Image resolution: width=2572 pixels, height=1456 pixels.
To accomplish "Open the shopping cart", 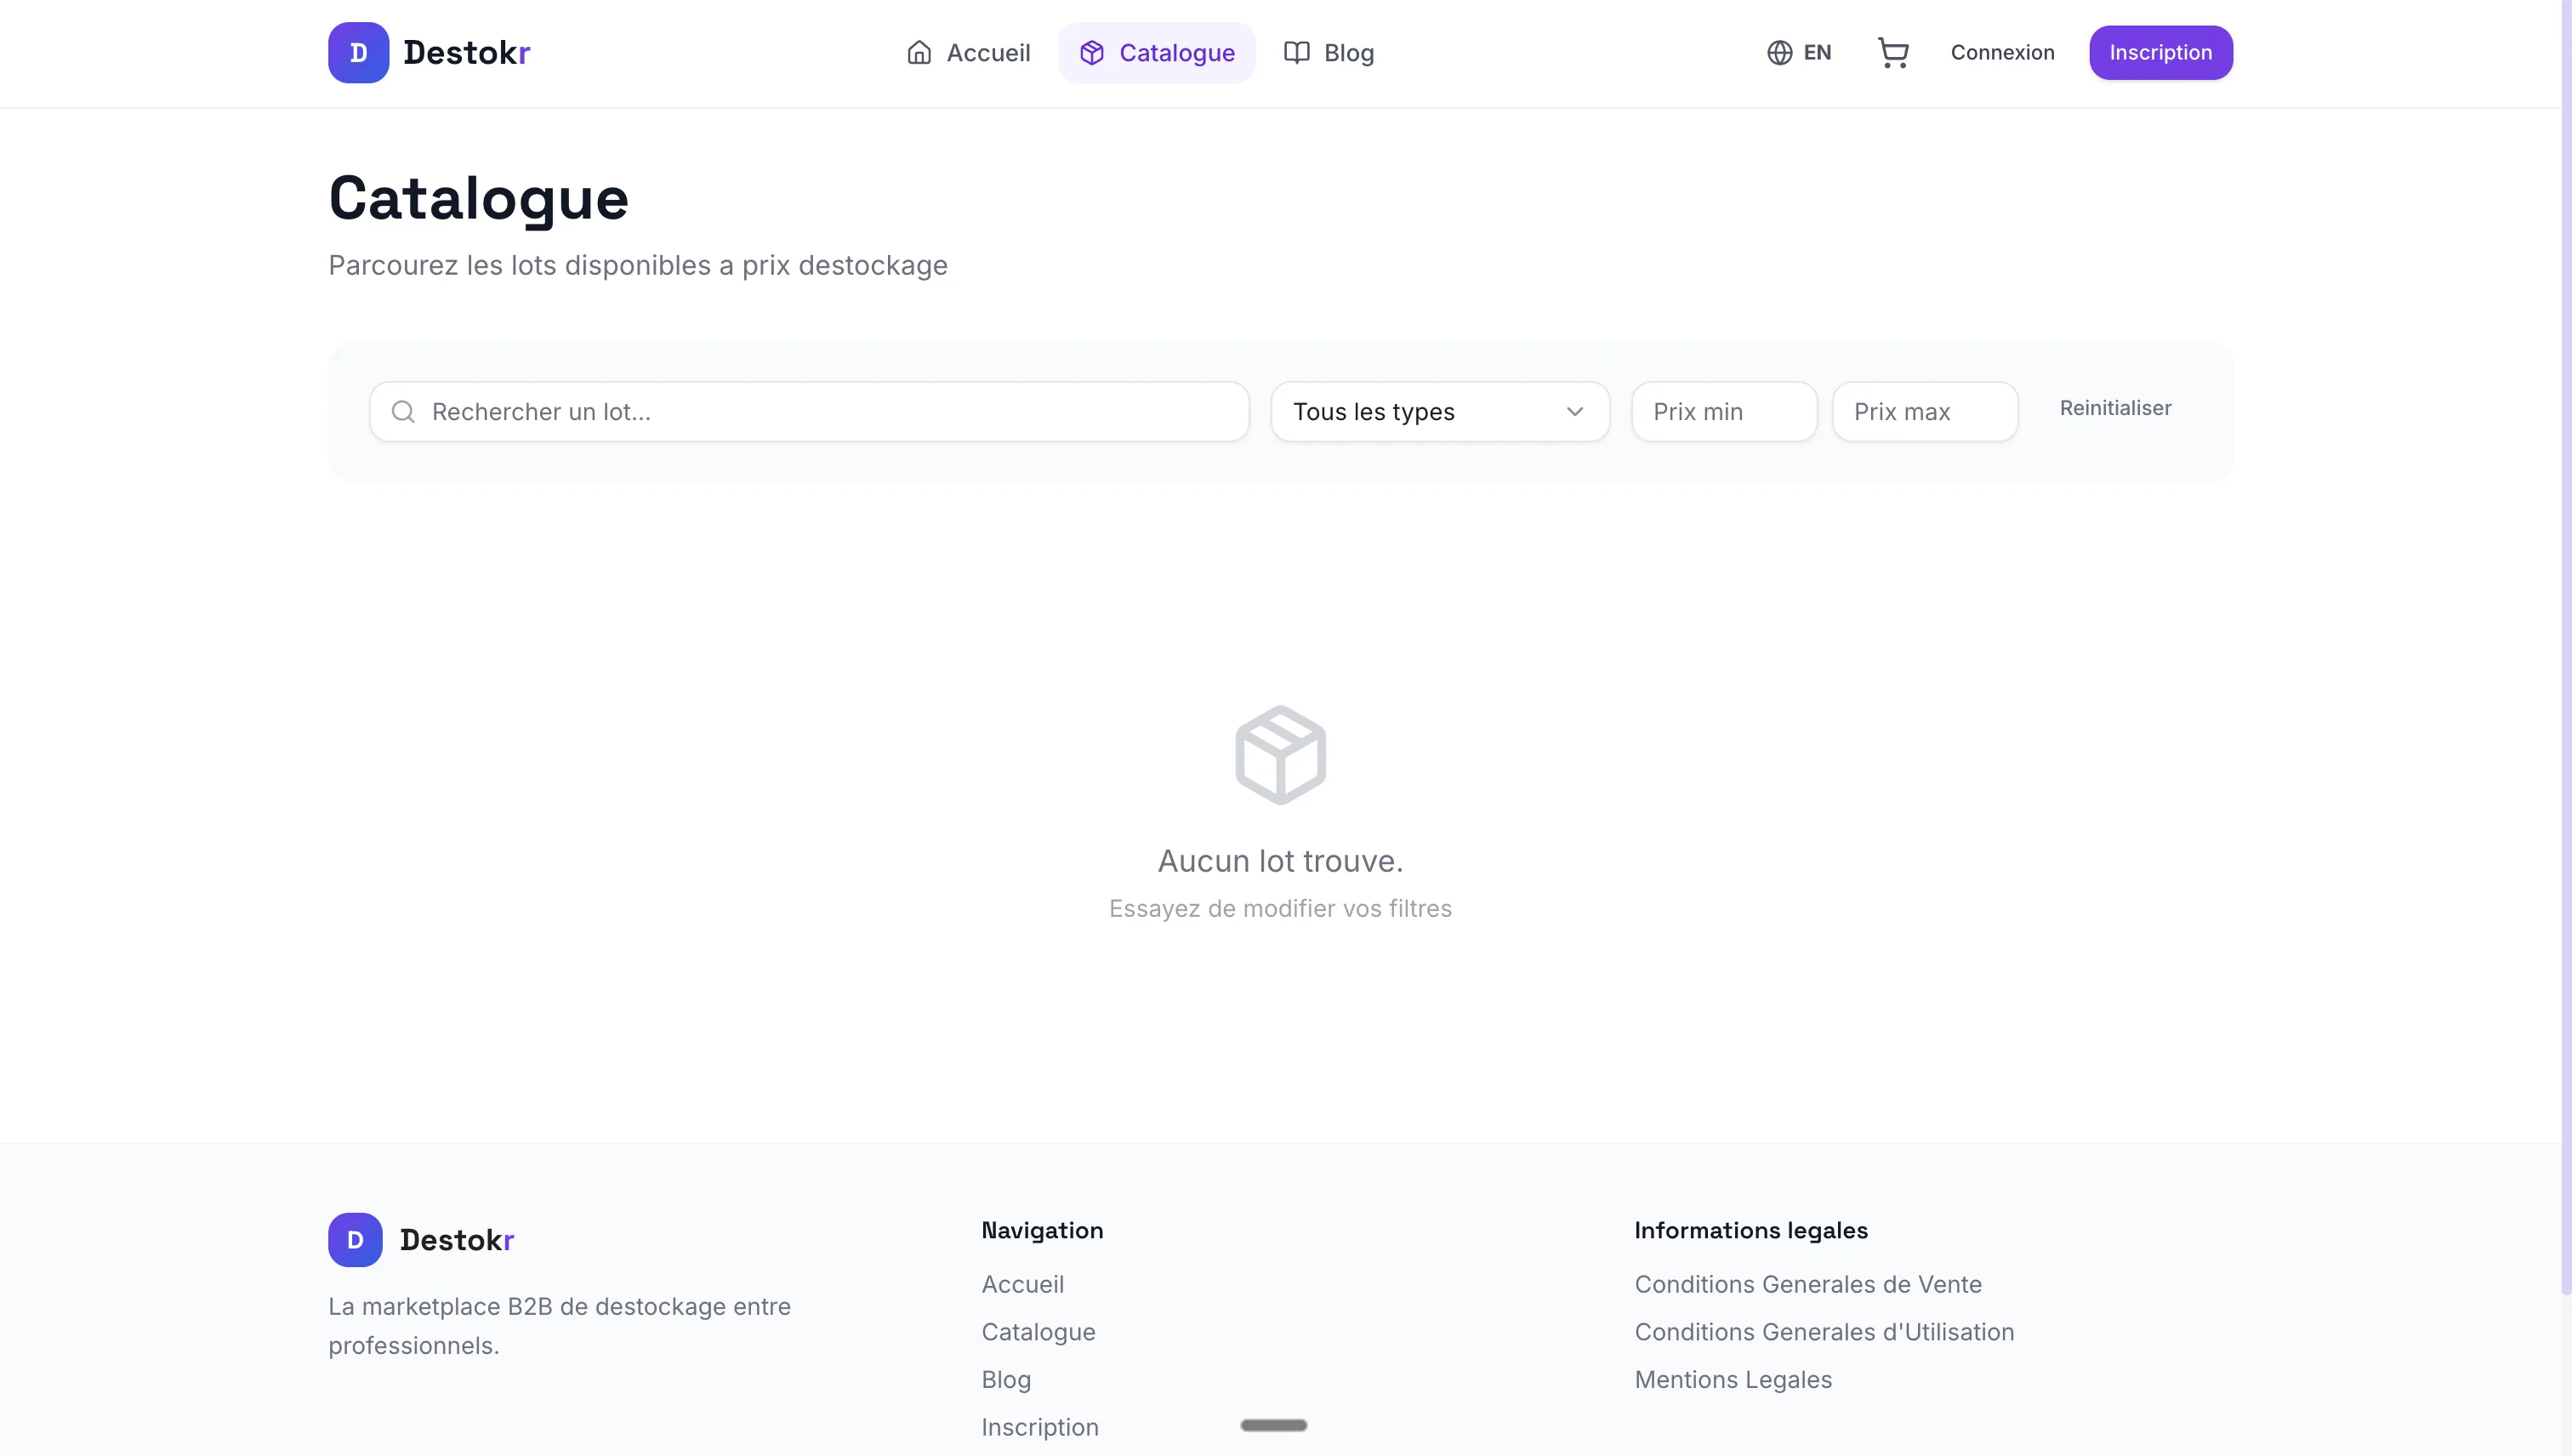I will pyautogui.click(x=1893, y=52).
